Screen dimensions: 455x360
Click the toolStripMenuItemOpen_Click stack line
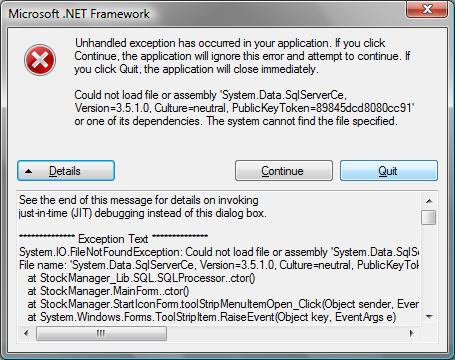[223, 304]
